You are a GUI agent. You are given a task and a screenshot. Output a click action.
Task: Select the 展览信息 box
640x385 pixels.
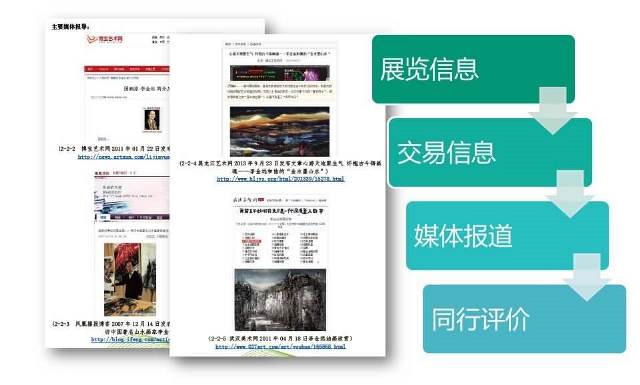point(473,69)
